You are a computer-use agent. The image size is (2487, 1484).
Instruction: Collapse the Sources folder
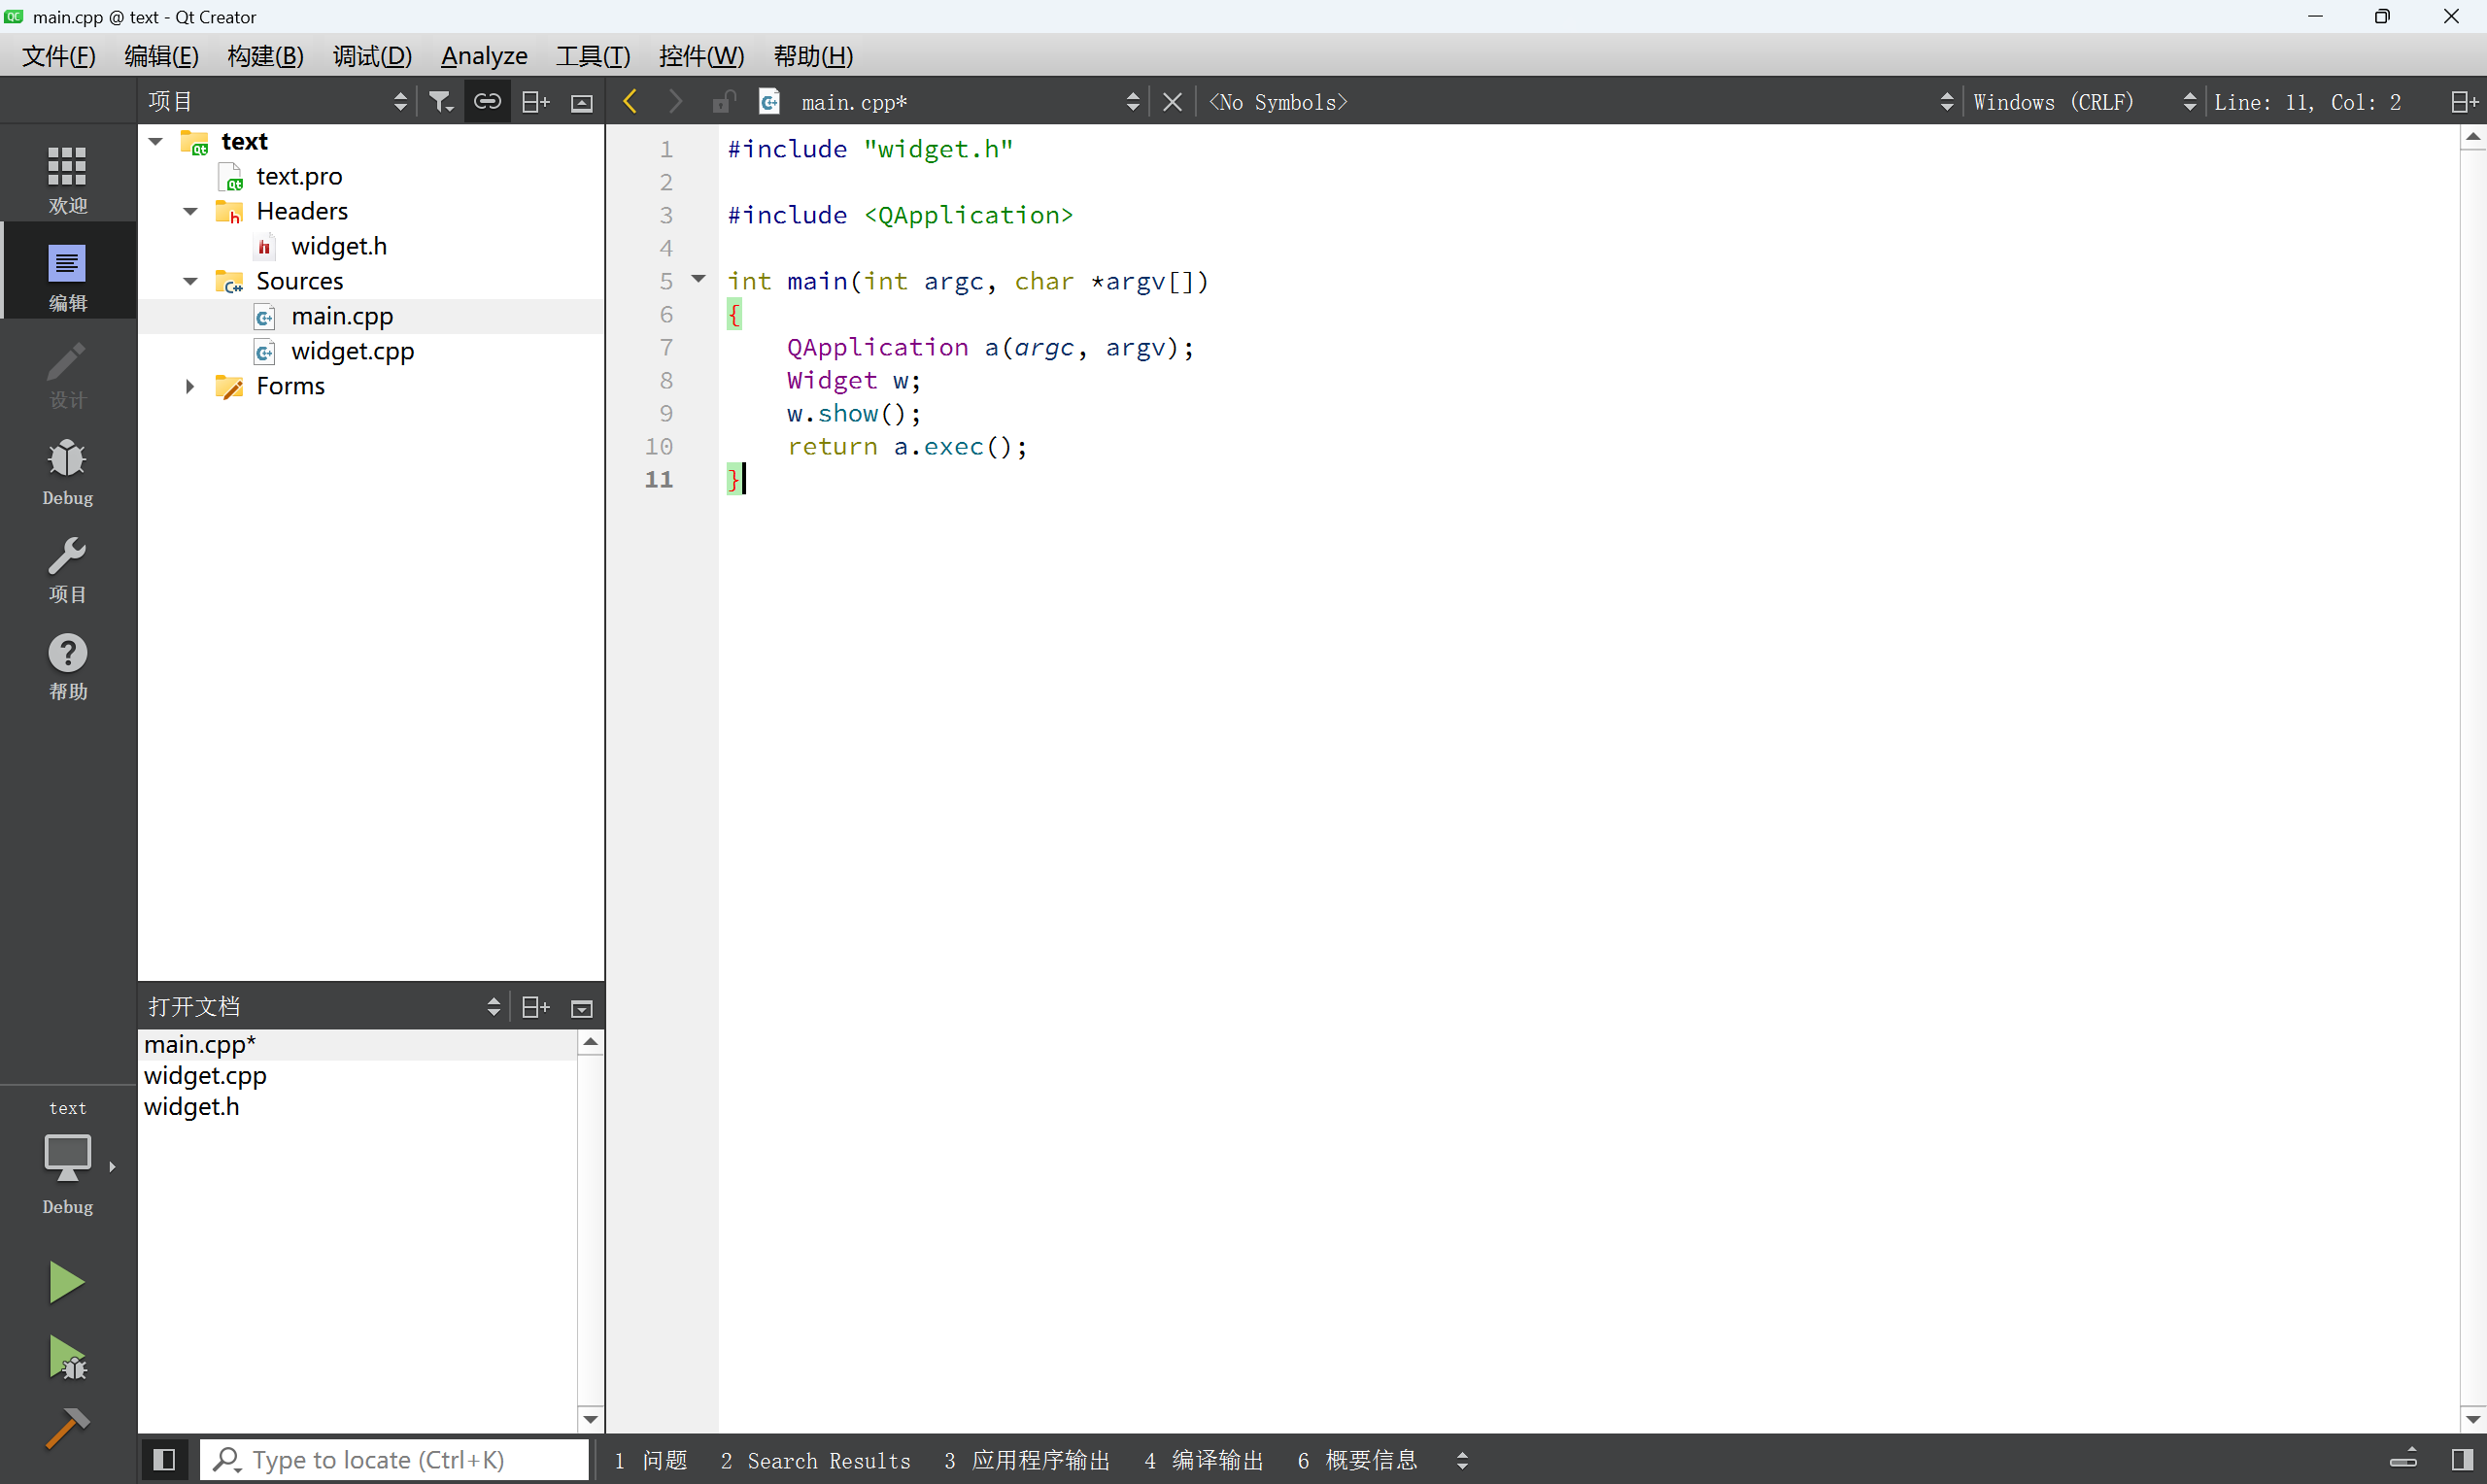pyautogui.click(x=190, y=281)
